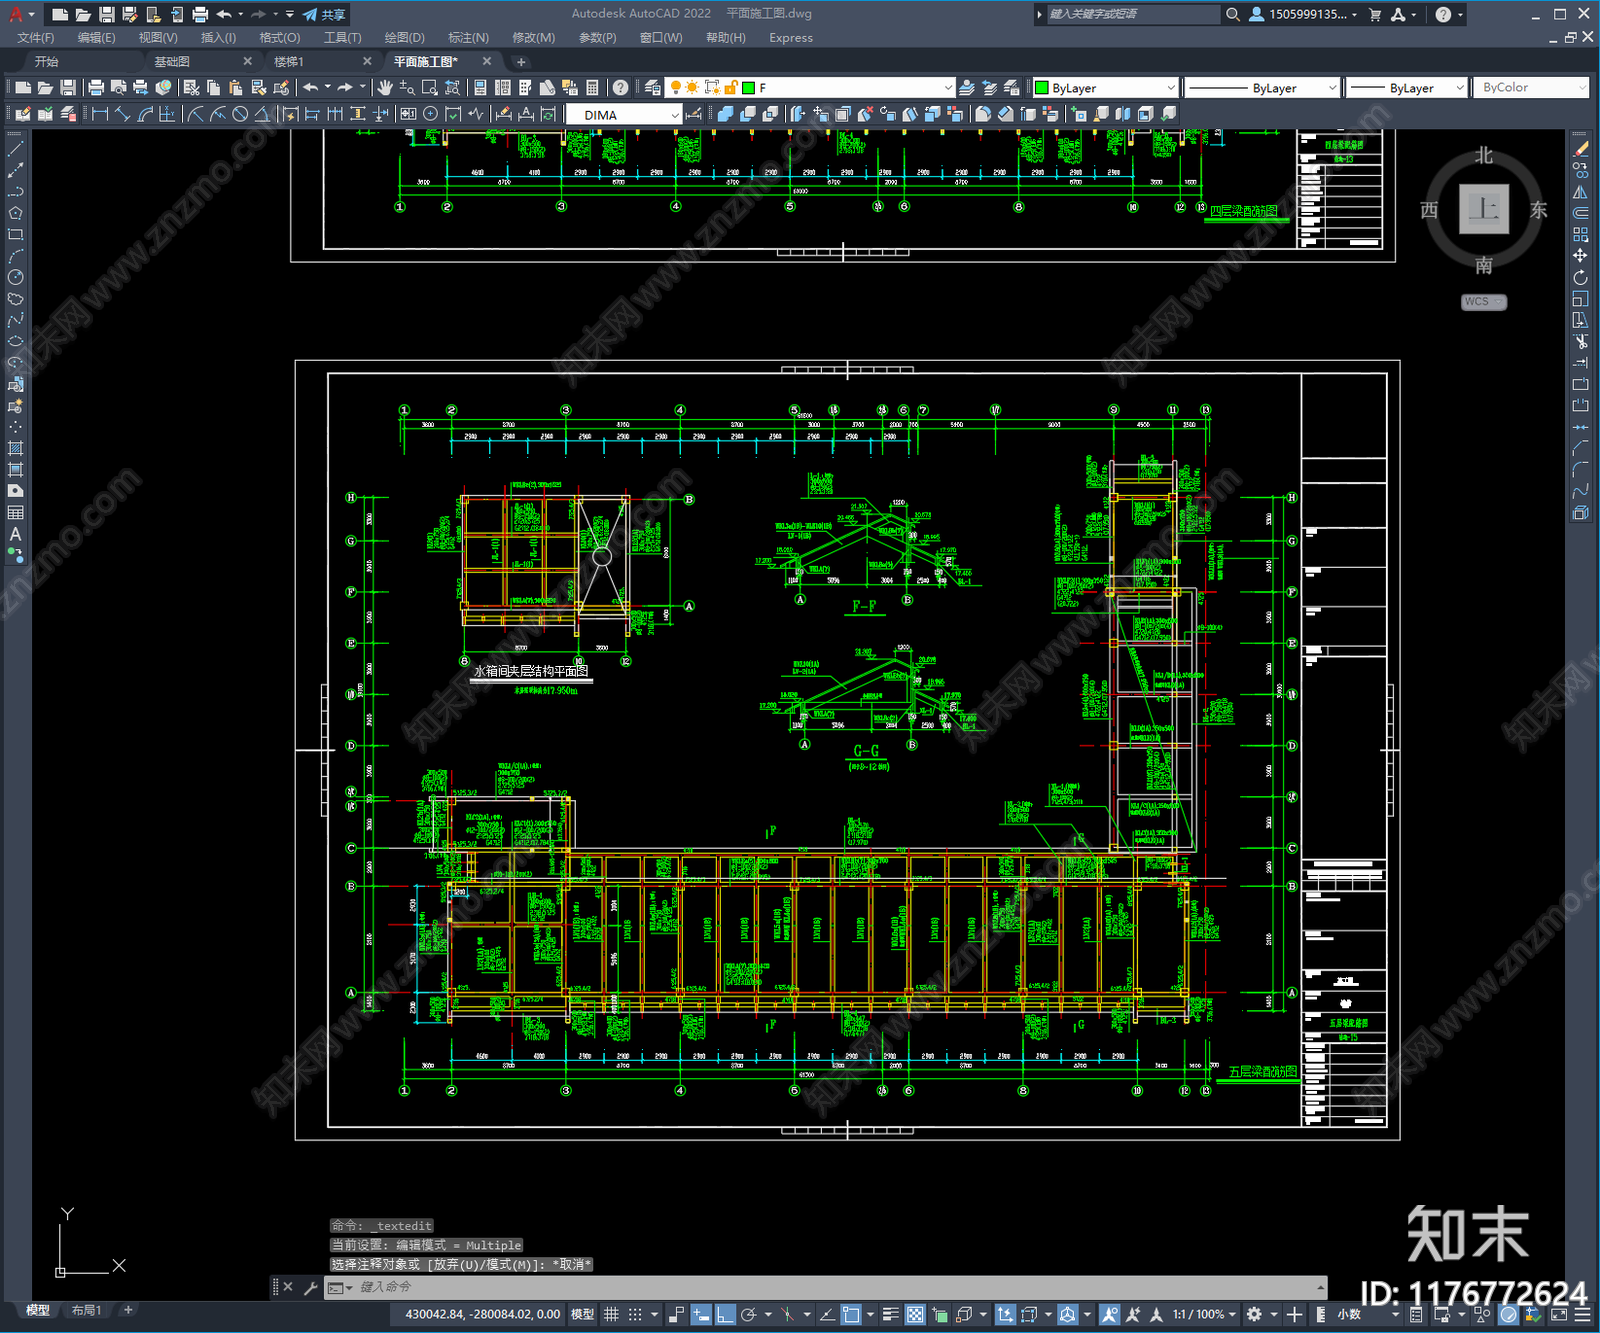Click the Save icon in quick access toolbar
This screenshot has height=1333, width=1600.
pyautogui.click(x=106, y=14)
